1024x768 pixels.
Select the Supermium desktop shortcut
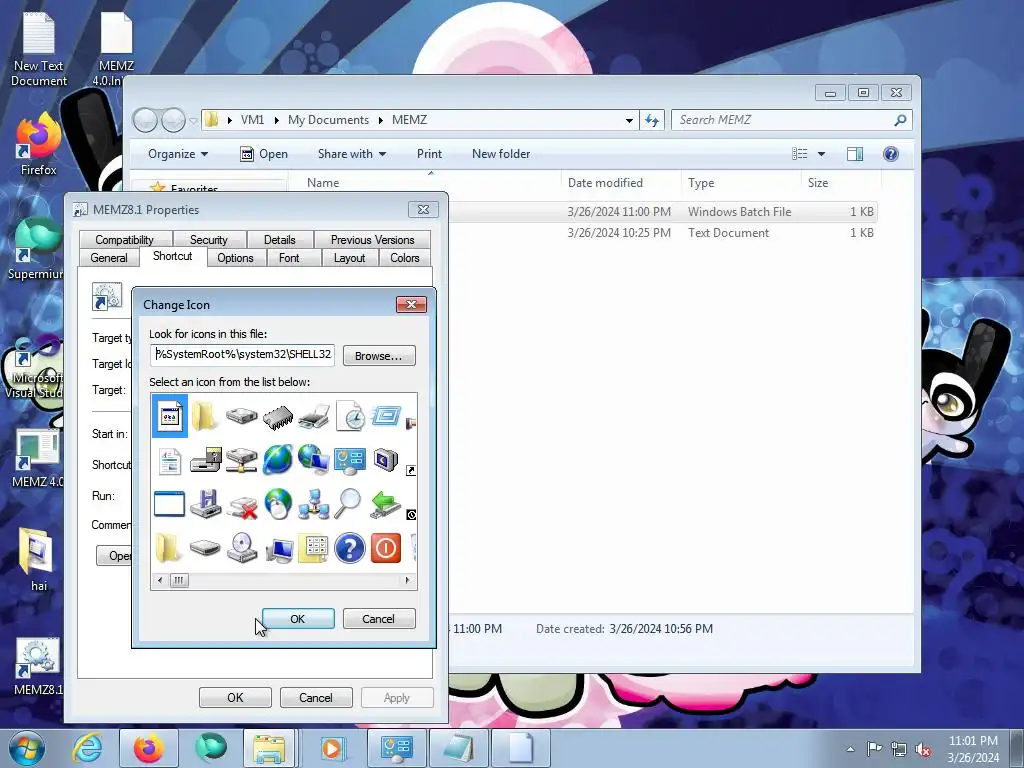(36, 249)
